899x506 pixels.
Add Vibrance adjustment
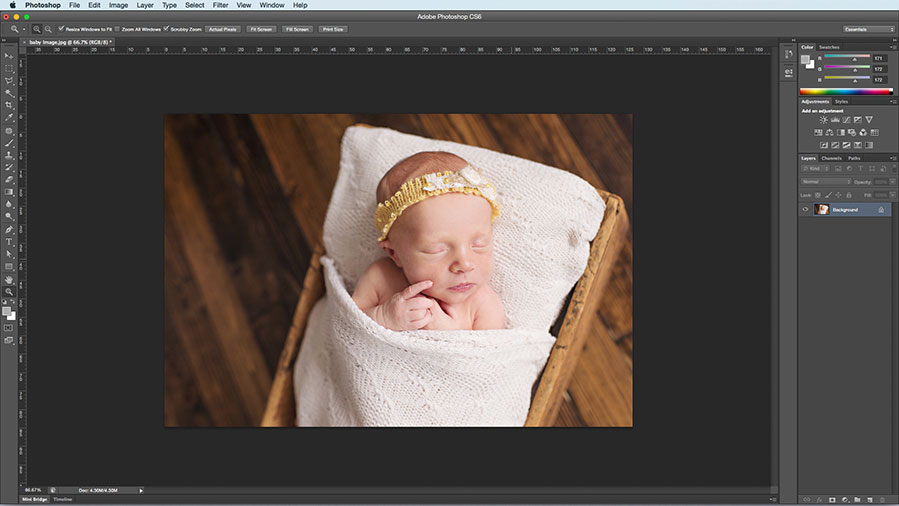click(x=869, y=120)
